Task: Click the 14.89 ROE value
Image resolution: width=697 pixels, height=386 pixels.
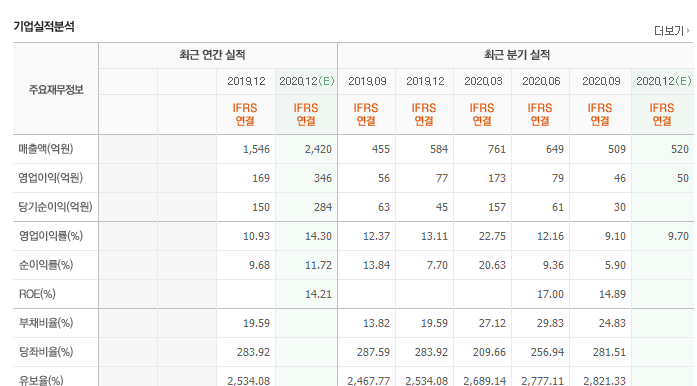Action: pyautogui.click(x=613, y=294)
